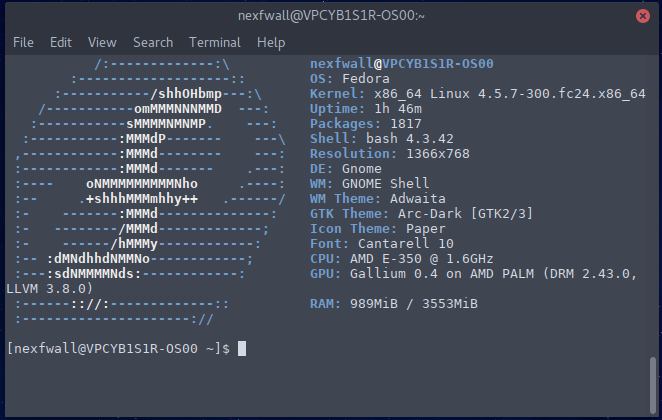Click the GPU Gallium 0.4 line
Viewport: 662px width, 420px height.
[472, 273]
